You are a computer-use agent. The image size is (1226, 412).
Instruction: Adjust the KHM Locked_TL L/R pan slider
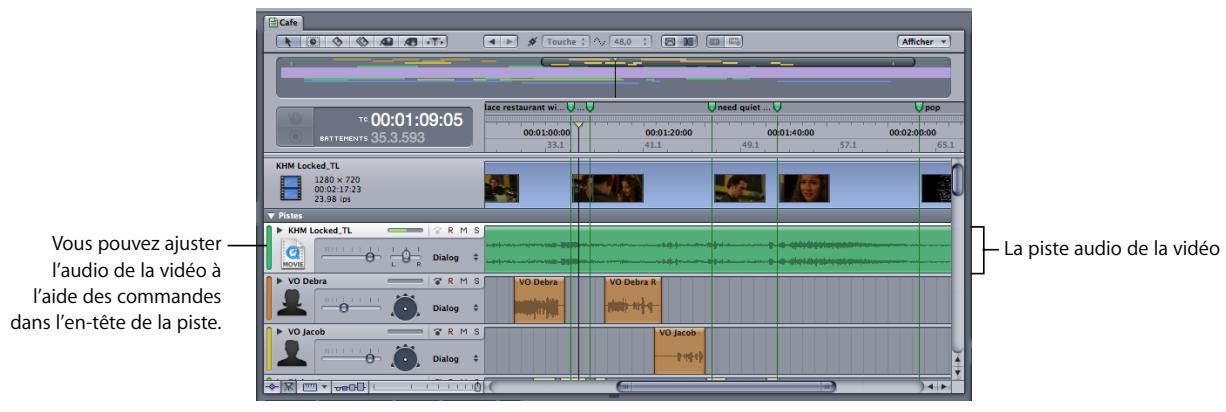click(x=404, y=256)
